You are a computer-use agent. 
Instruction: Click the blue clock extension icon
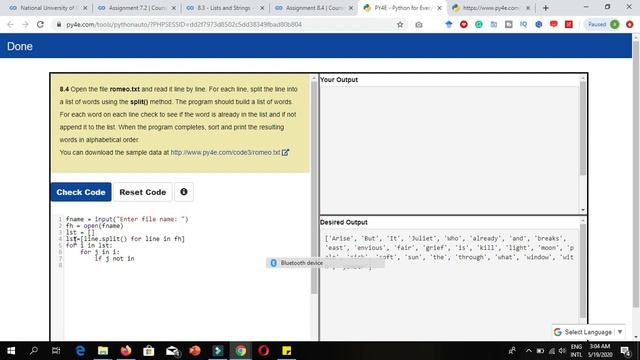pos(539,24)
